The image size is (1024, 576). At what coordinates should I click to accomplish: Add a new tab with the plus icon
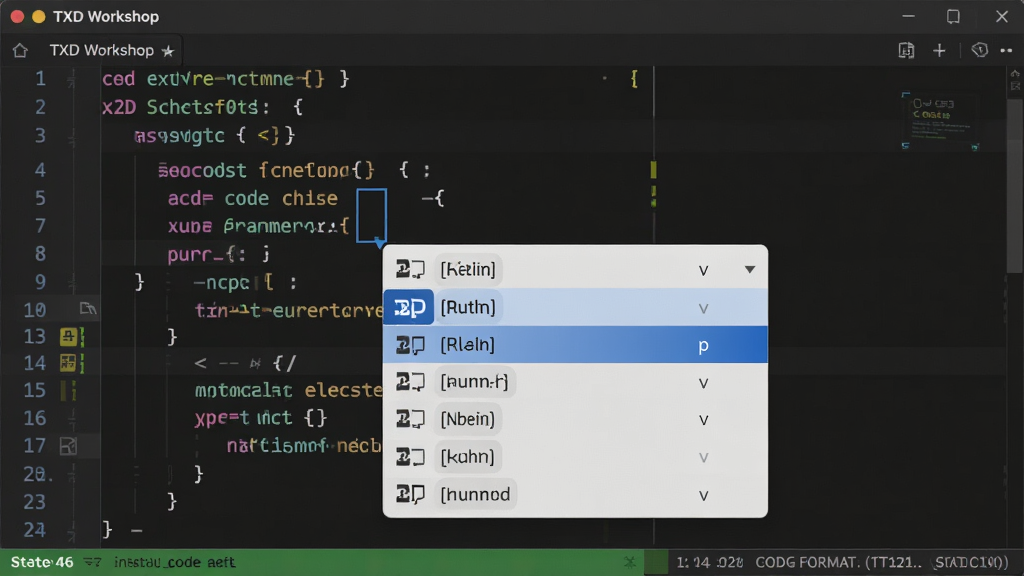pos(939,50)
